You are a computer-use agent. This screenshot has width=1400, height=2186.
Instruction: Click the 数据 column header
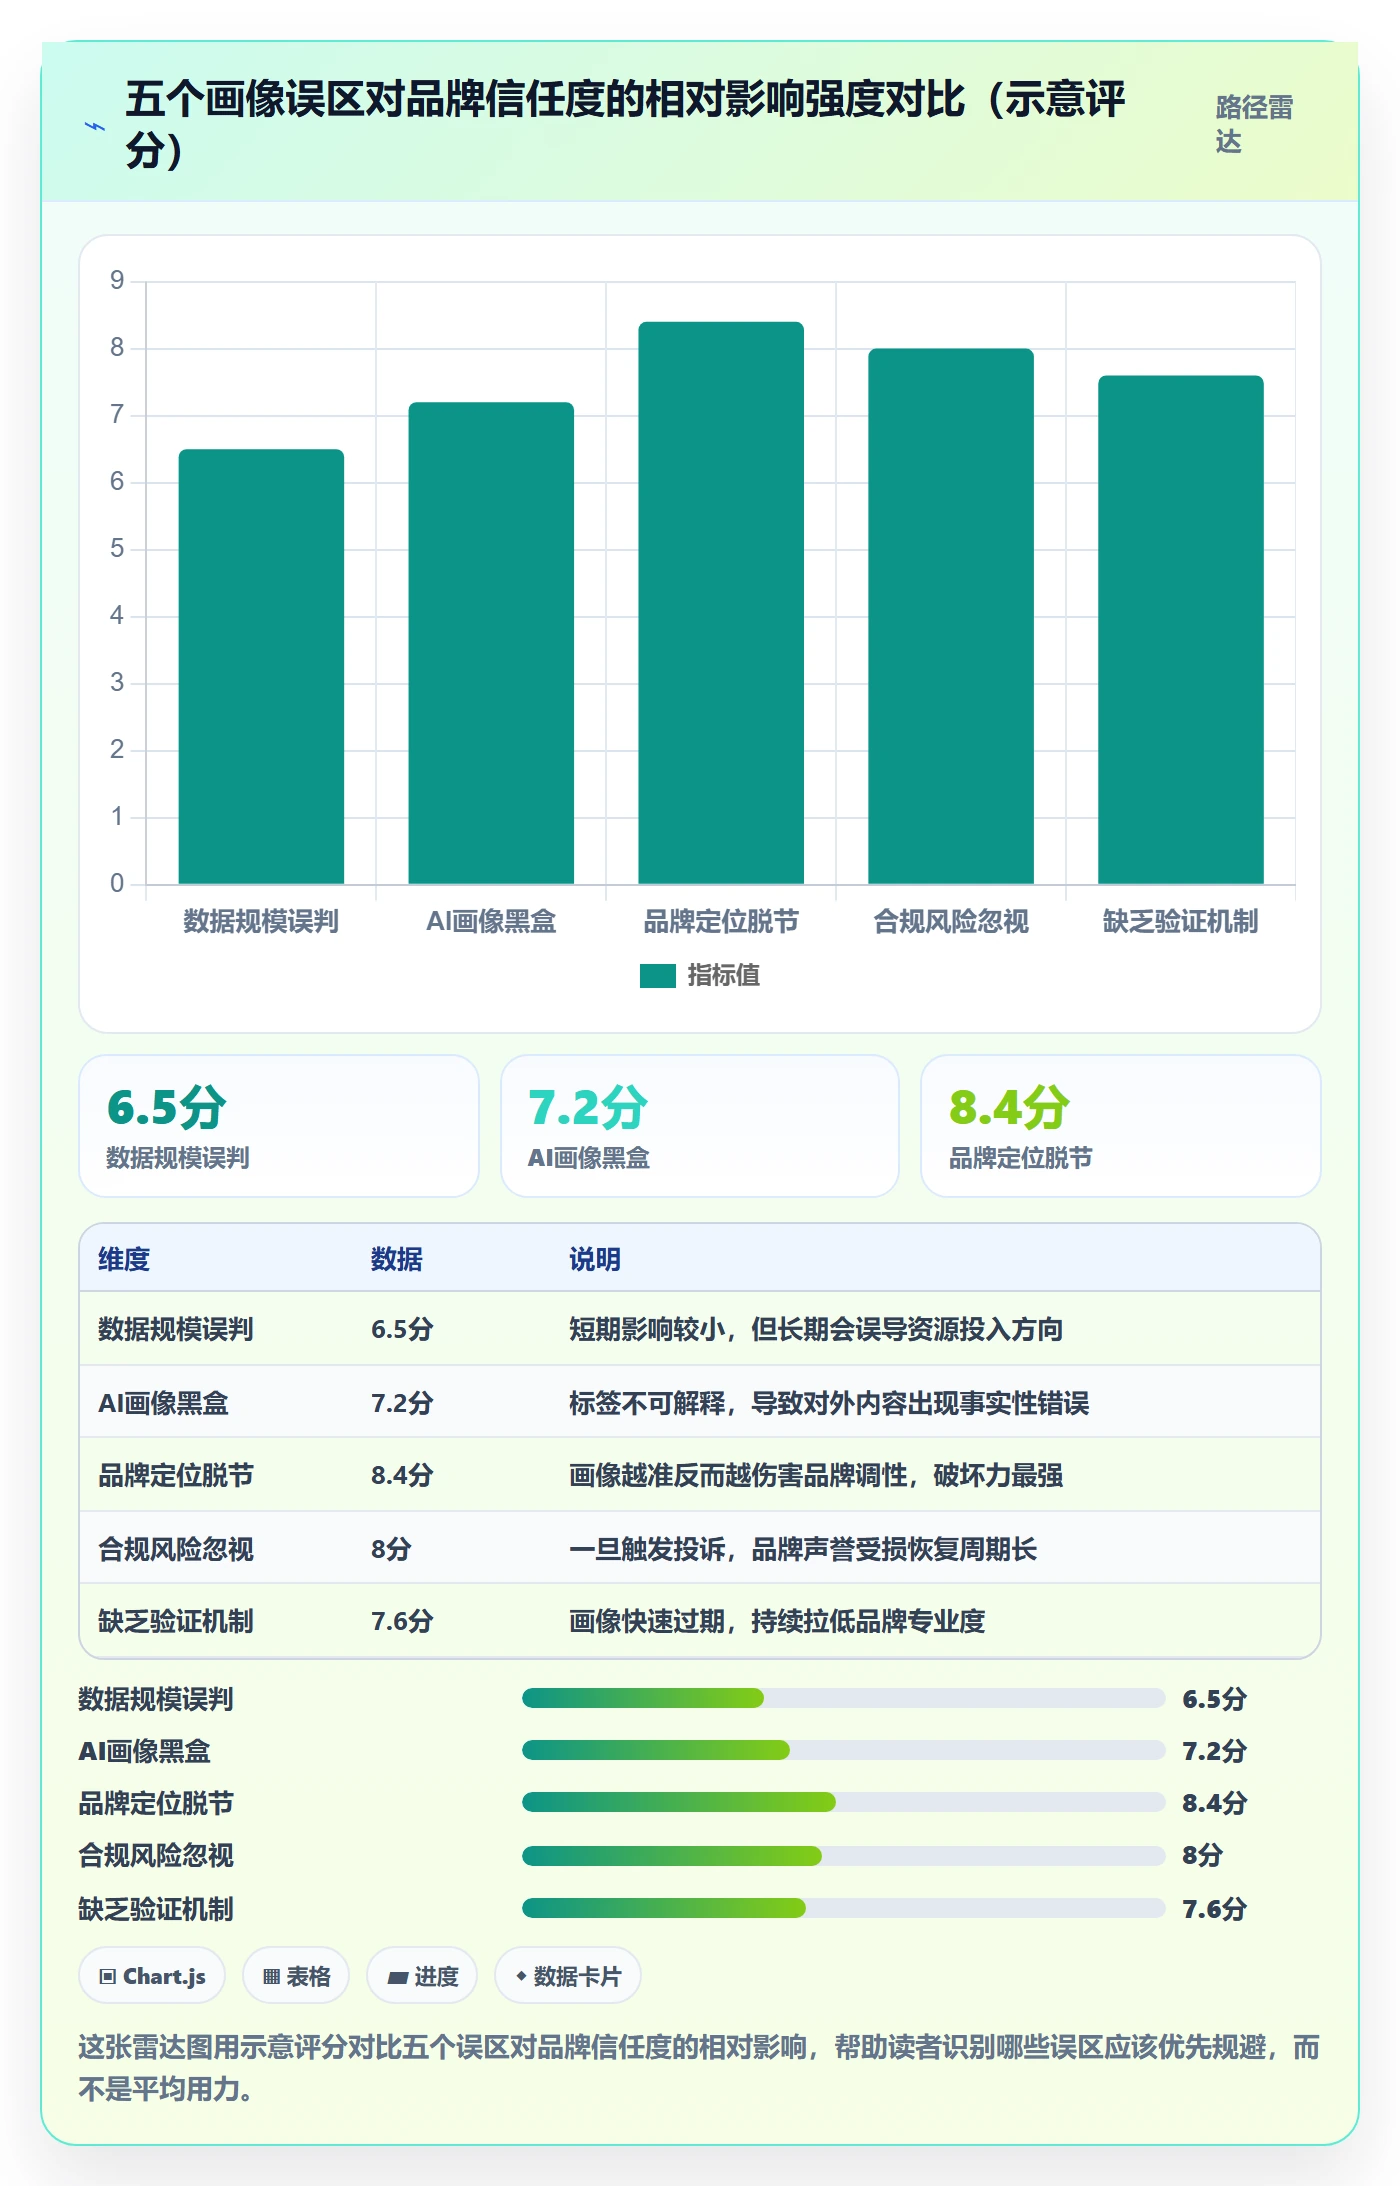click(x=397, y=1259)
